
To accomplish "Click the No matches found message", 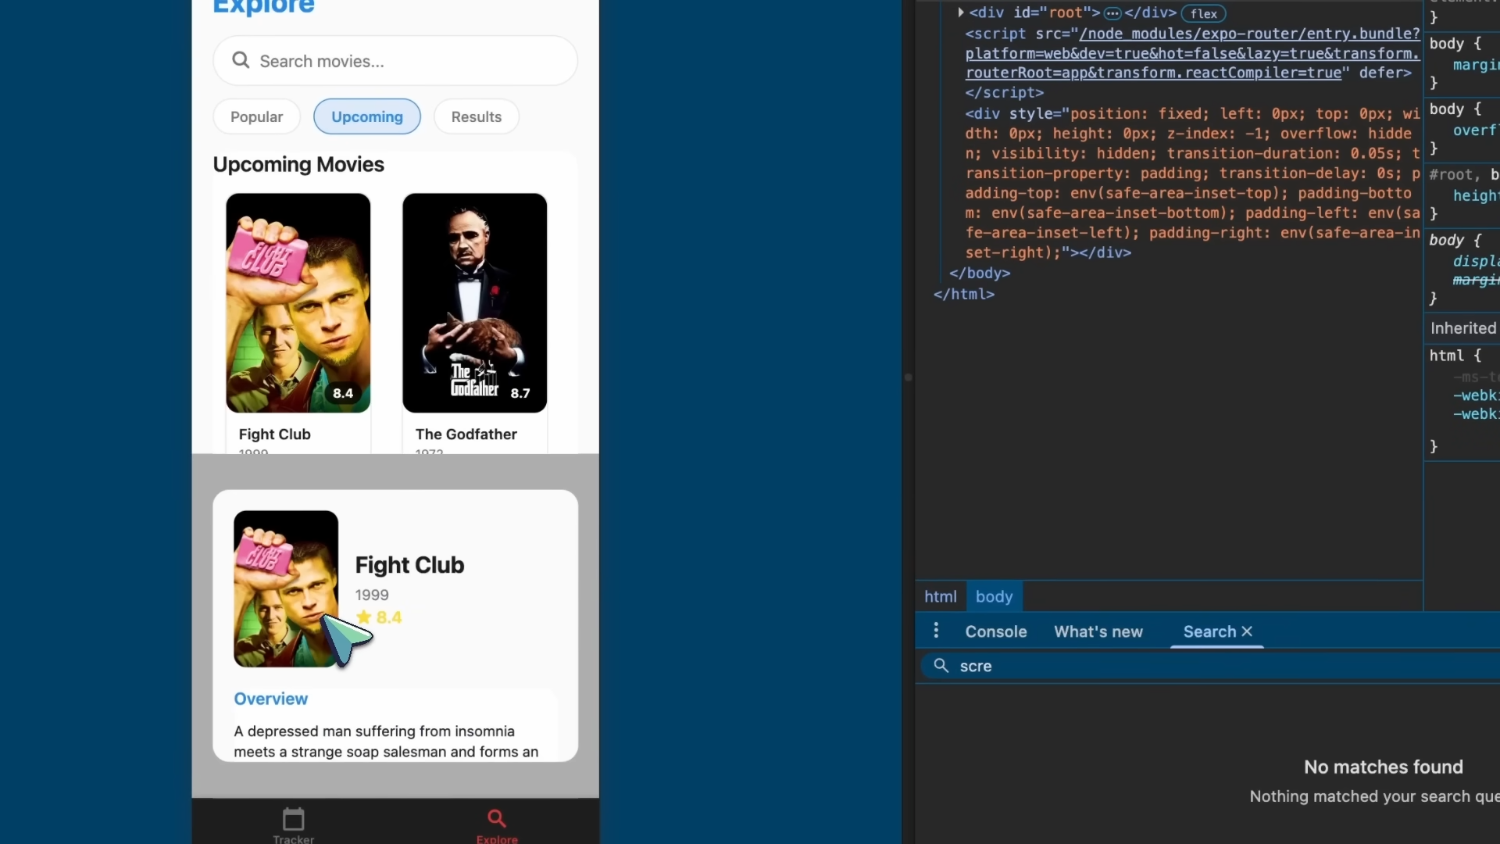I will (1383, 767).
